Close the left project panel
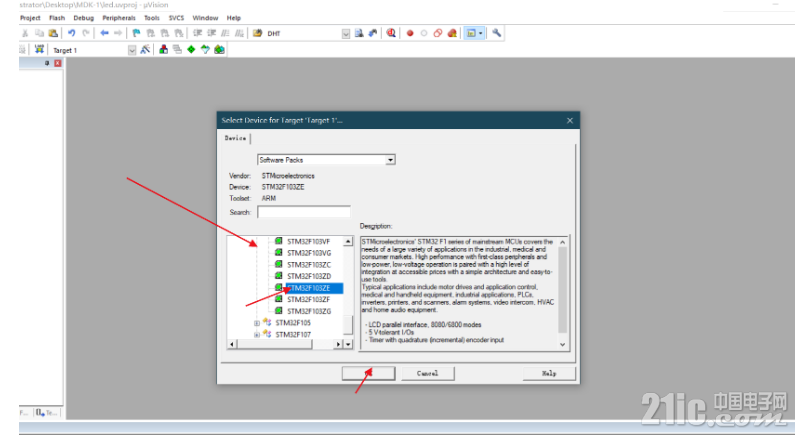This screenshot has width=795, height=435. [x=58, y=63]
